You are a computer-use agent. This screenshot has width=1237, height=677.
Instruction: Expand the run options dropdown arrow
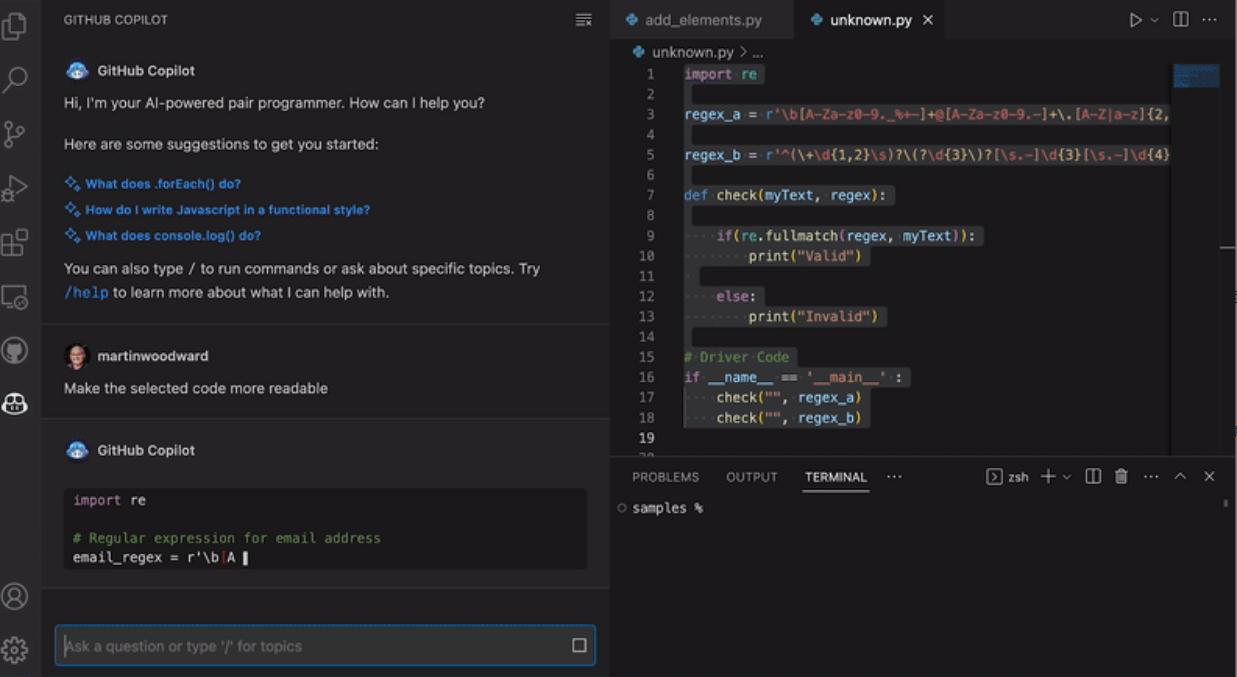pos(1154,20)
